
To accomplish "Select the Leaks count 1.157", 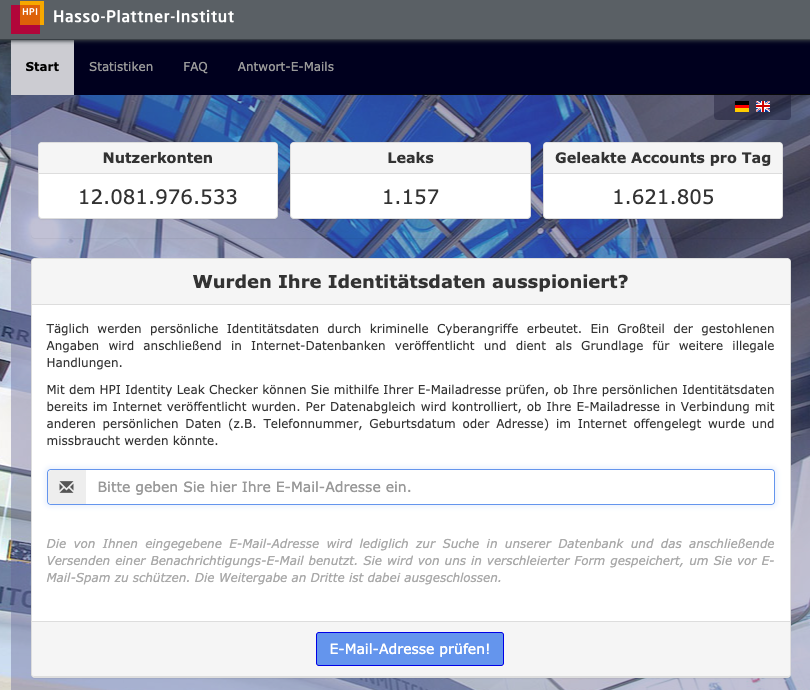I will click(x=410, y=197).
